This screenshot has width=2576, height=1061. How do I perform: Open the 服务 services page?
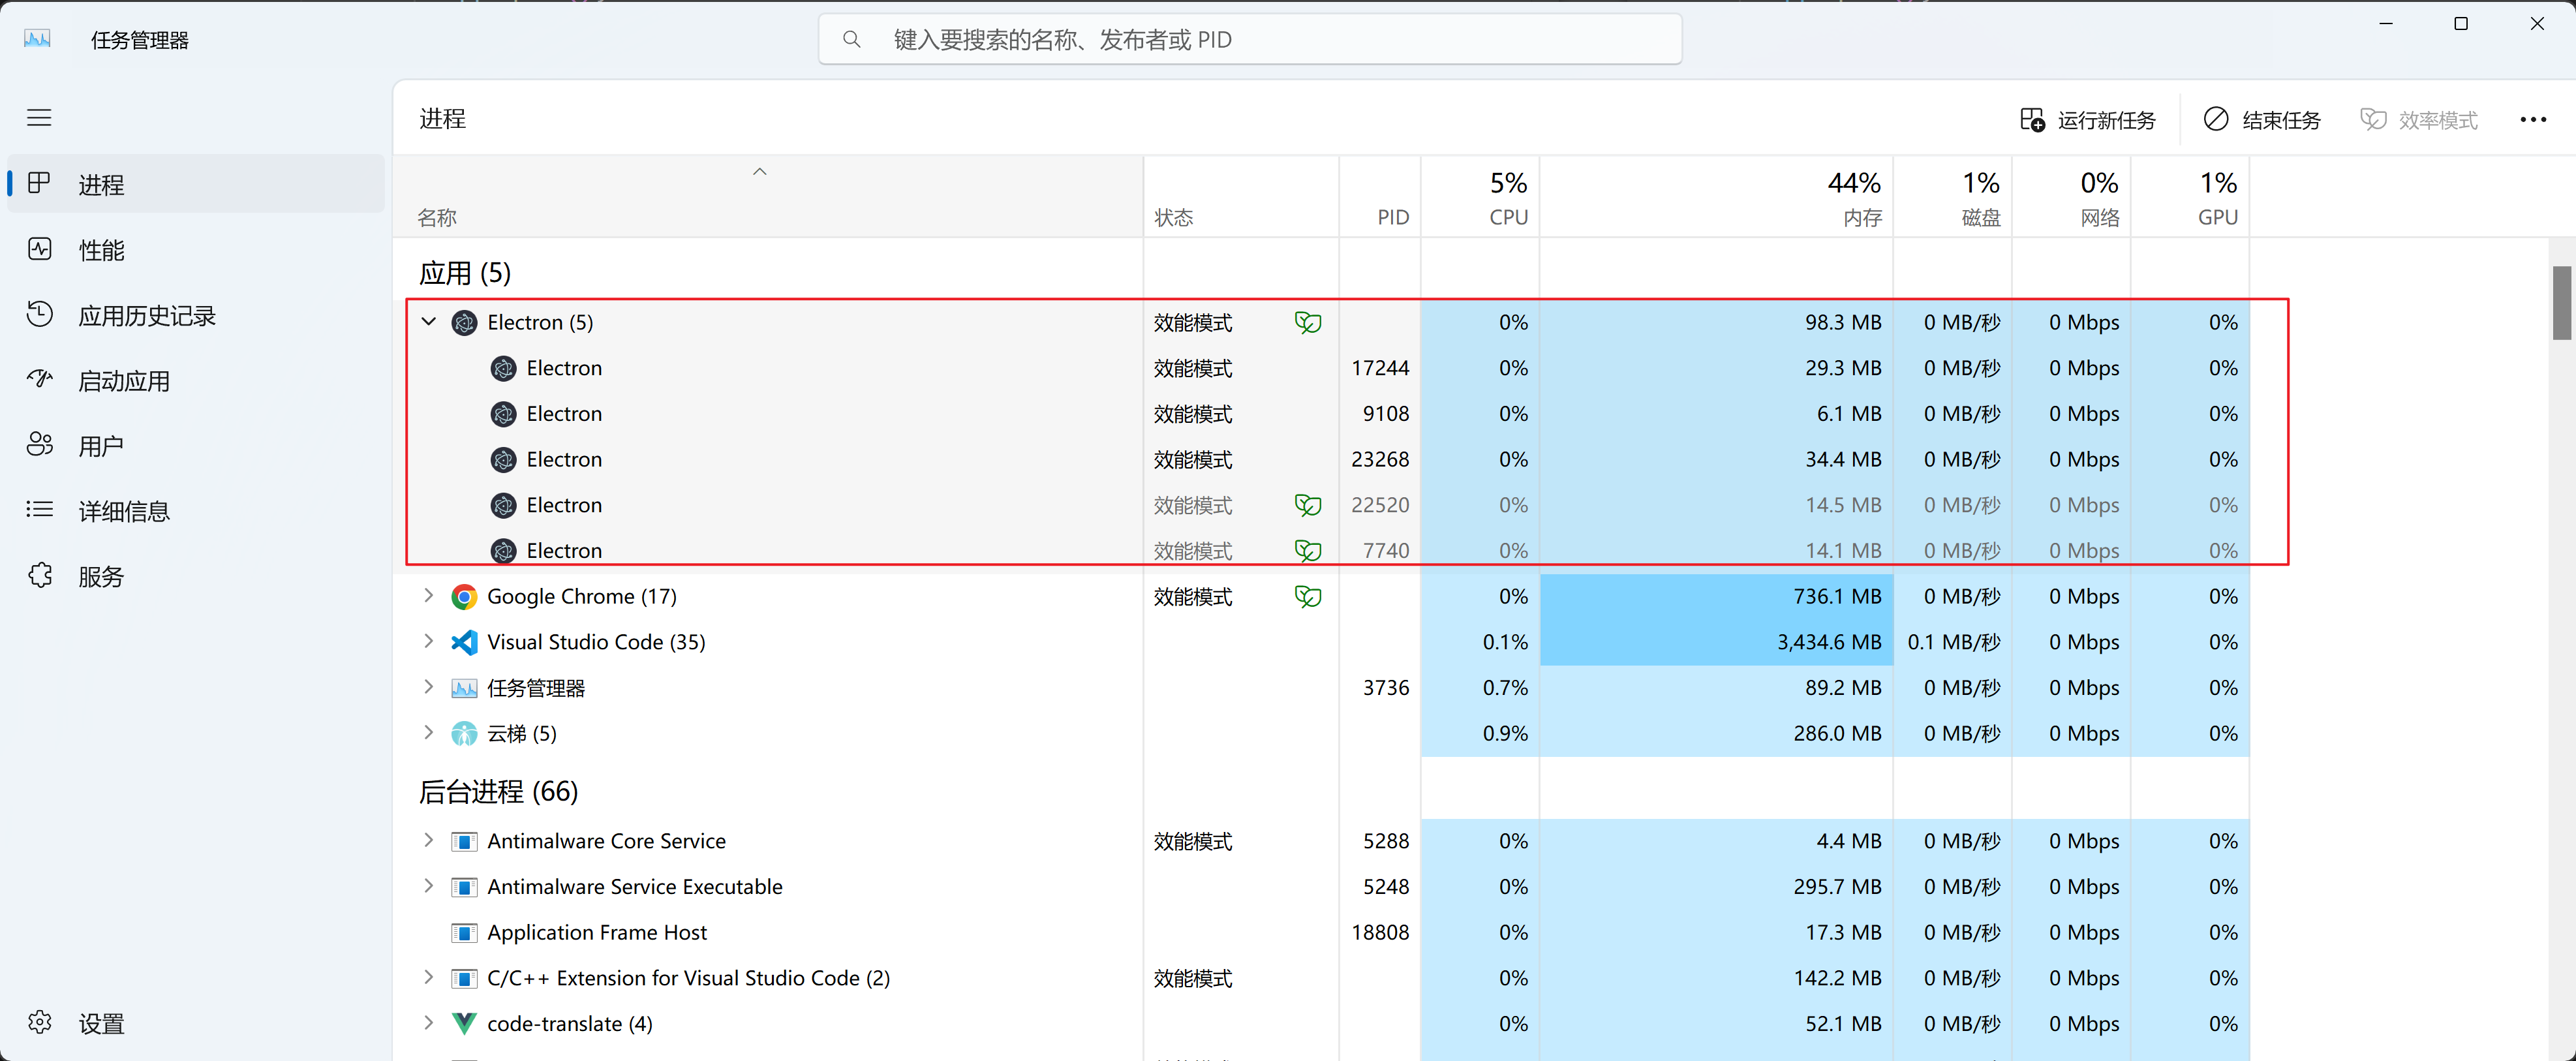(x=196, y=577)
